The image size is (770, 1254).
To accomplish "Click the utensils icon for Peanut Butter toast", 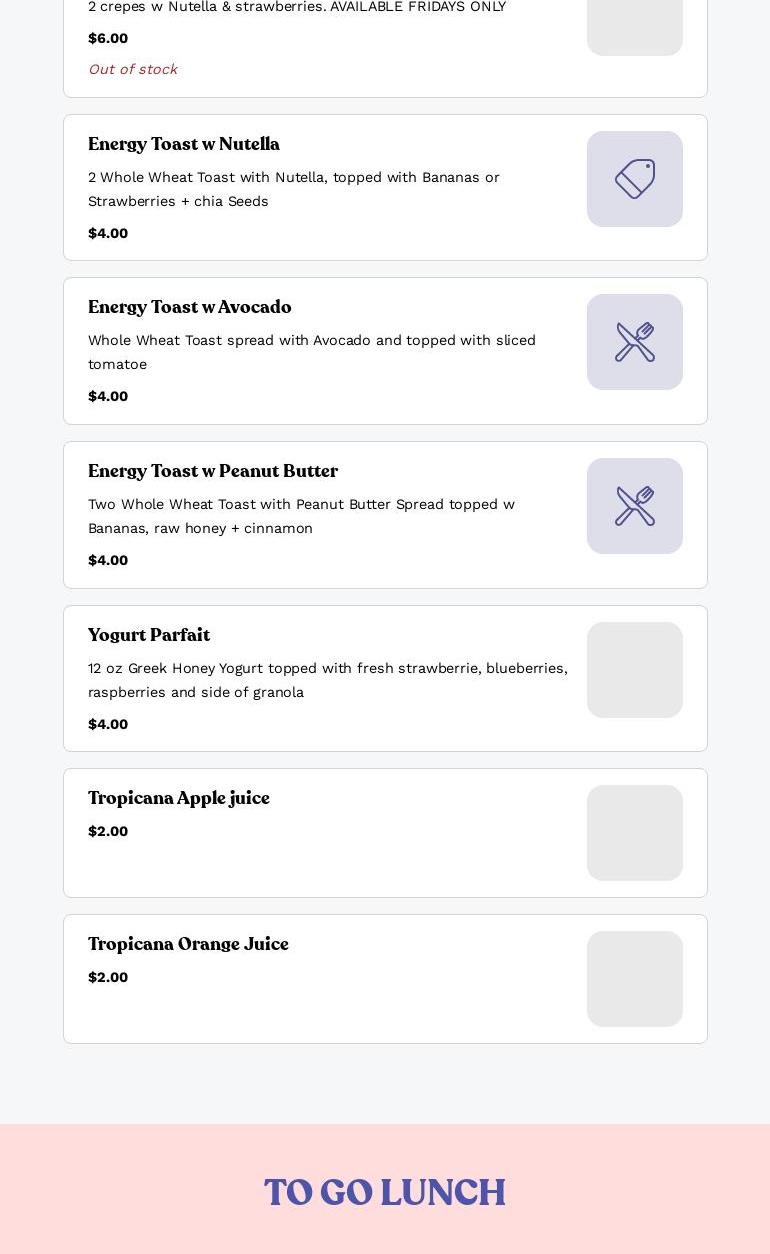I will click(x=635, y=506).
